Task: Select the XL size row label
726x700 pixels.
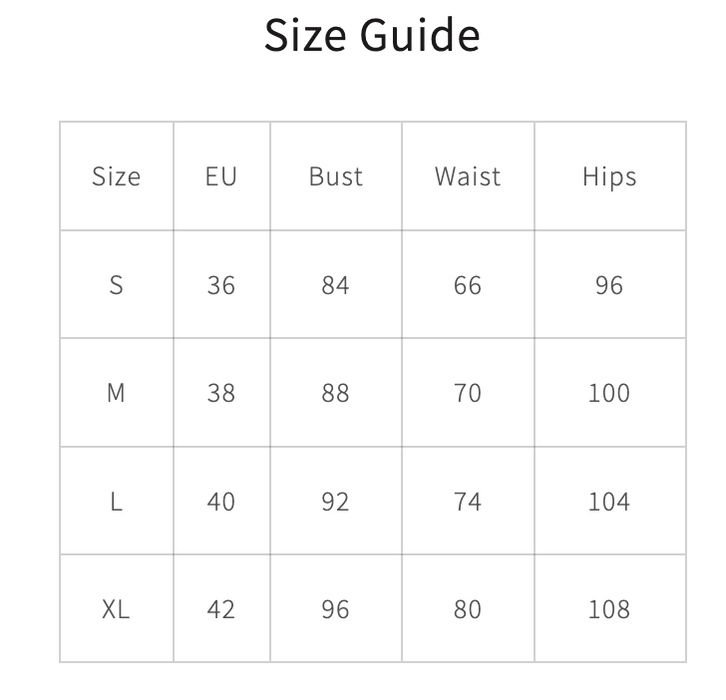Action: tap(116, 609)
